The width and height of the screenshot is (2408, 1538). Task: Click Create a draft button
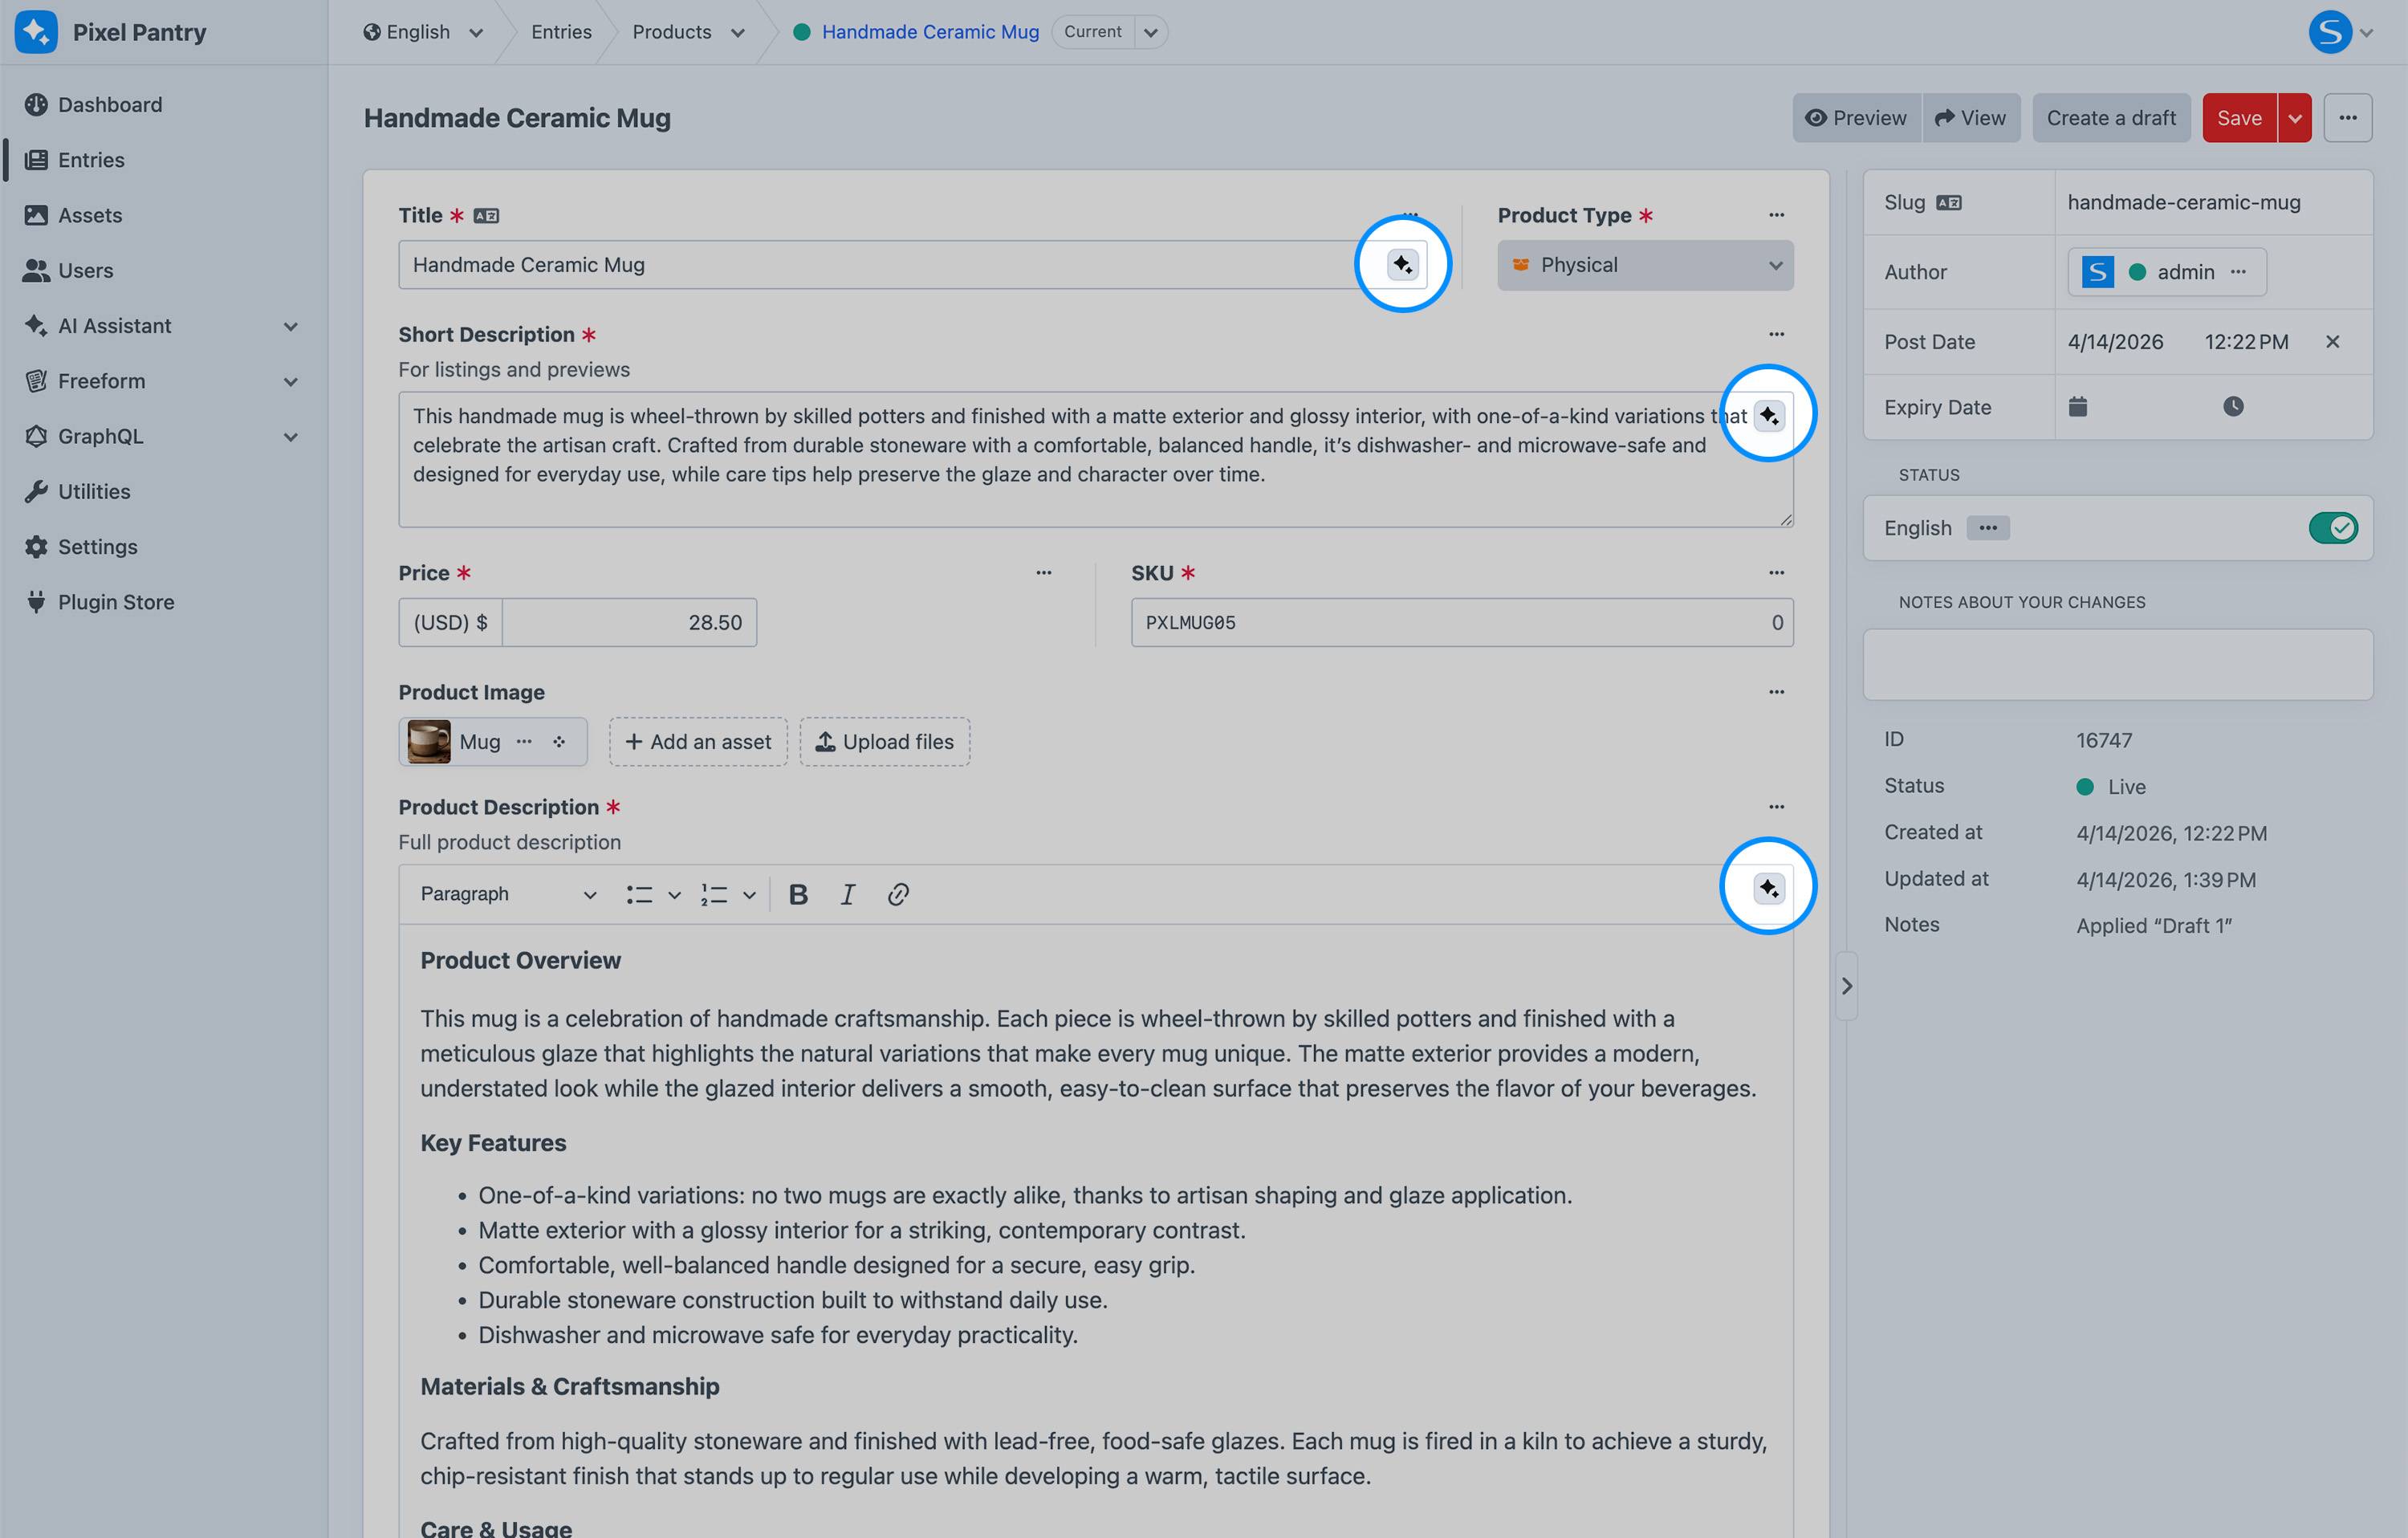click(2110, 118)
